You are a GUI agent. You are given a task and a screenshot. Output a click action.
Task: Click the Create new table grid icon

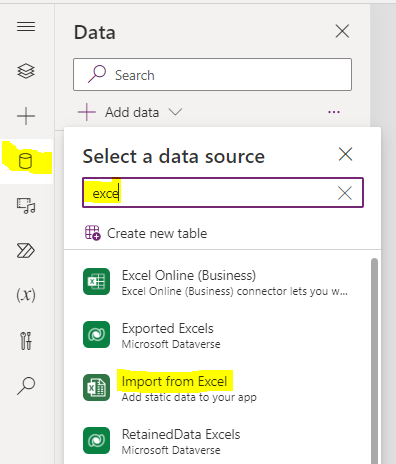[x=92, y=233]
